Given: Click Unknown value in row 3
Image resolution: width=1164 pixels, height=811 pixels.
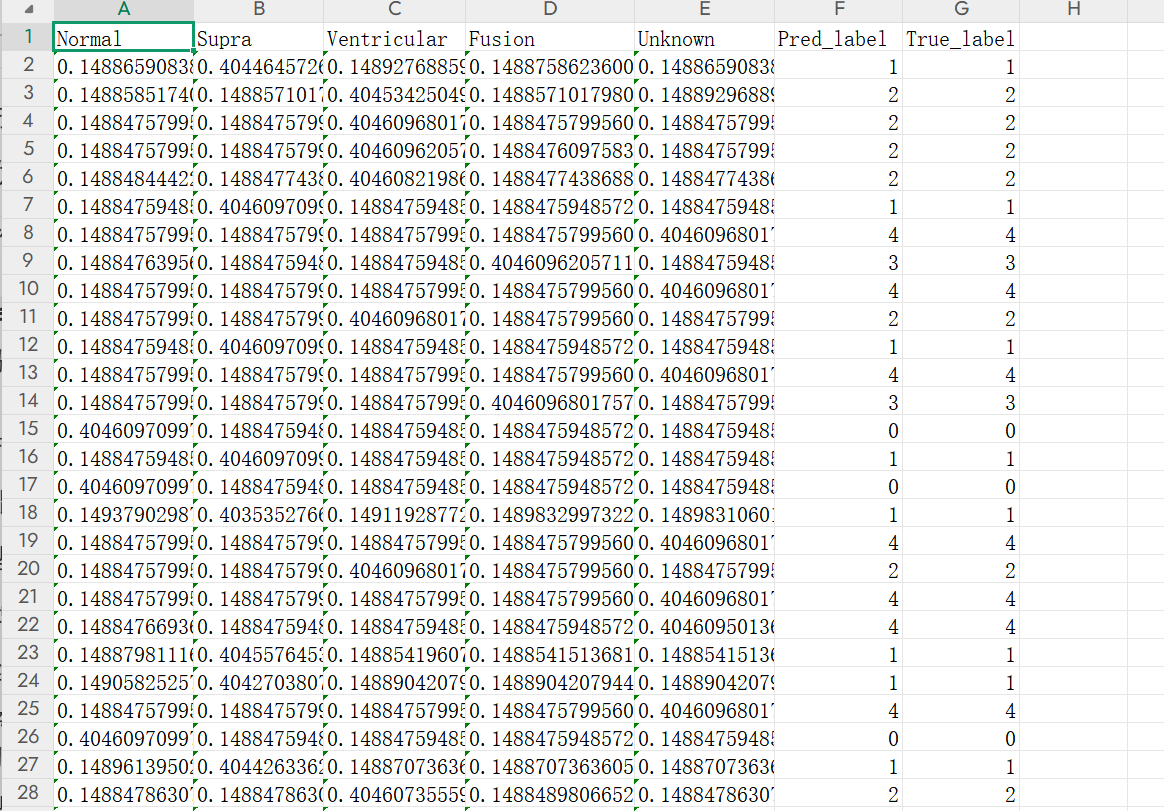Looking at the screenshot, I should 704,95.
